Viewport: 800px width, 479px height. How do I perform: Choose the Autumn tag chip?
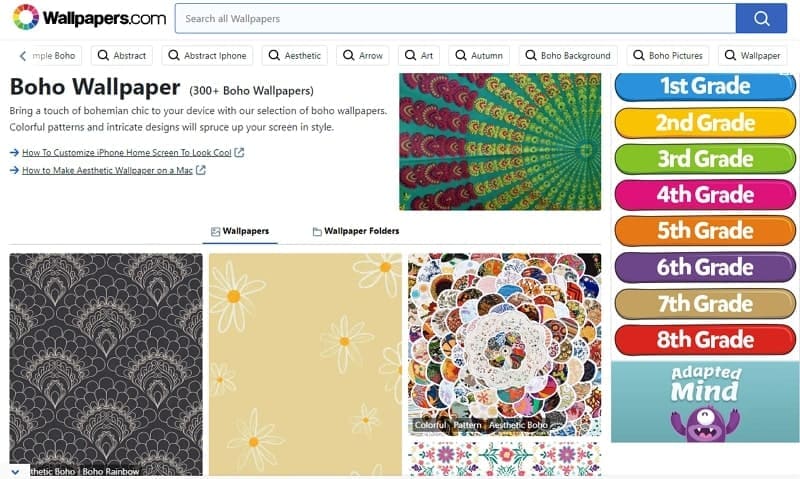[x=479, y=56]
